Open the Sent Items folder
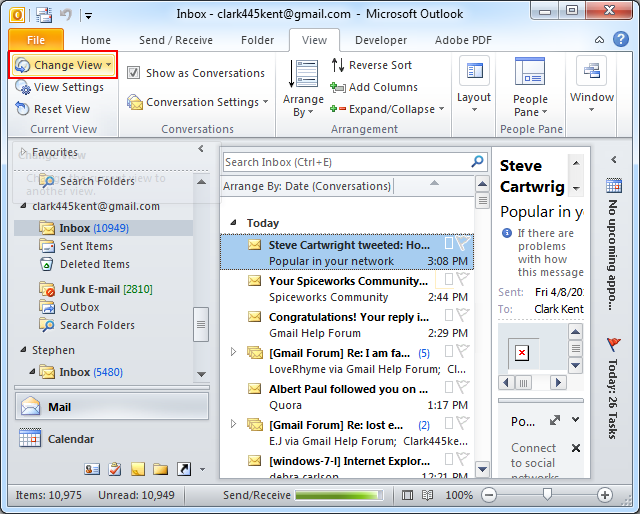This screenshot has height=514, width=640. (x=86, y=246)
